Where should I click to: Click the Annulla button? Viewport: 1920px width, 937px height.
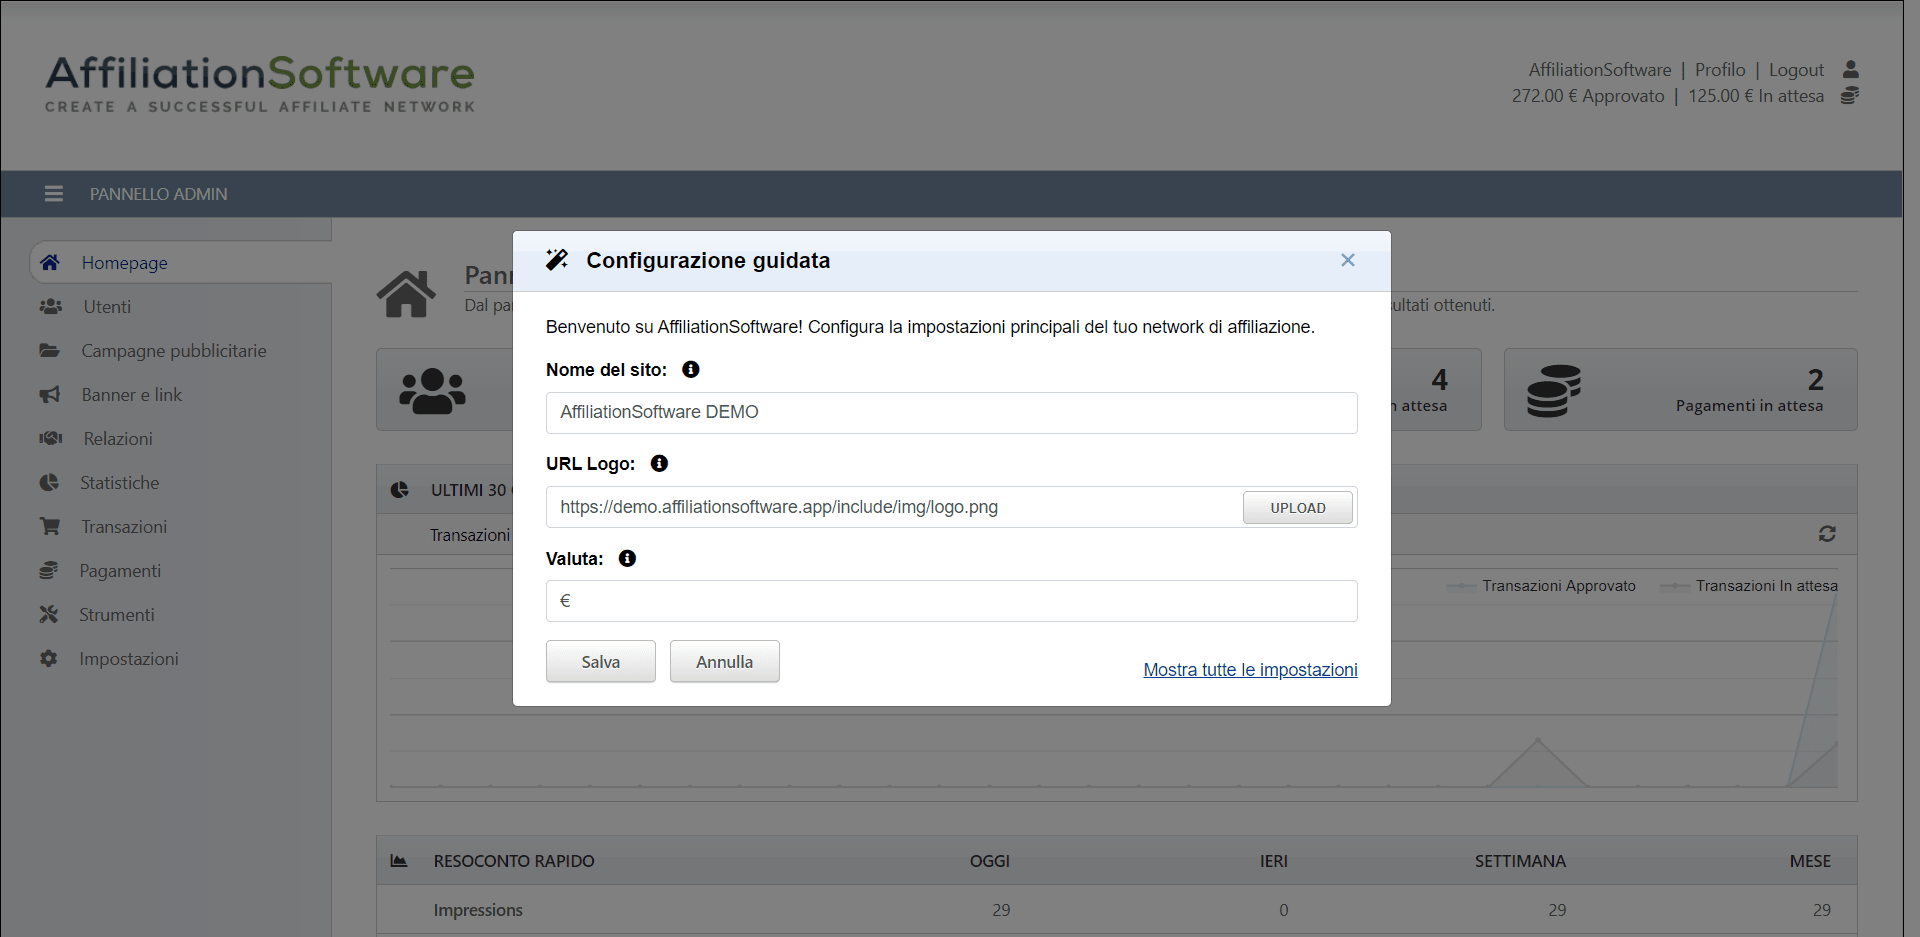[x=724, y=662]
